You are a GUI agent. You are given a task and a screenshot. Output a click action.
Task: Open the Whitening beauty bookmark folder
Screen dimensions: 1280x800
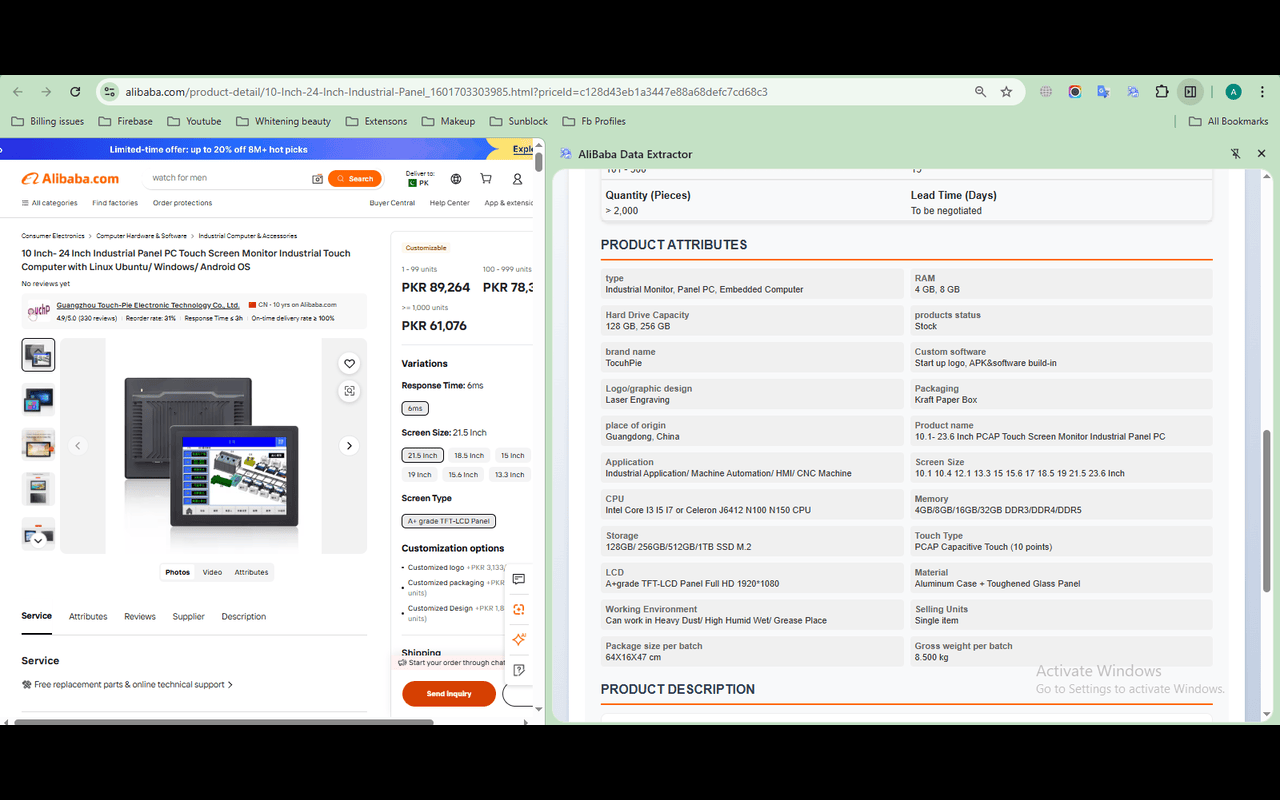coord(284,121)
